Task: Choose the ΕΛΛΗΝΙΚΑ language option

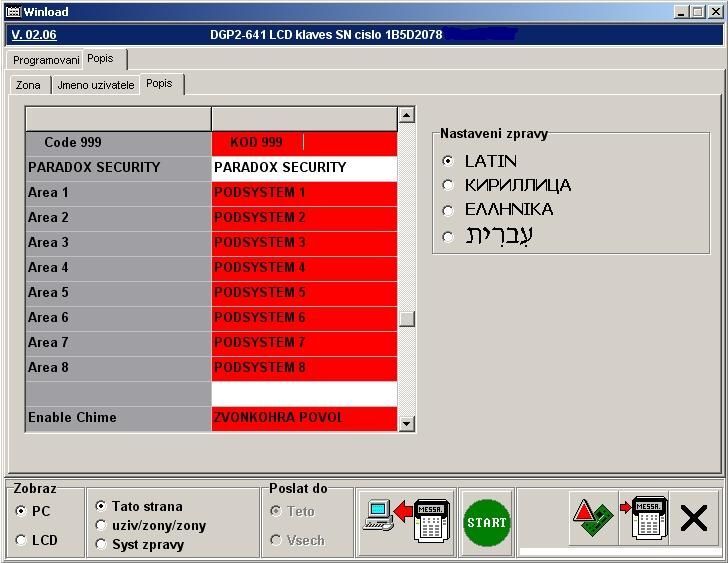Action: click(x=448, y=210)
